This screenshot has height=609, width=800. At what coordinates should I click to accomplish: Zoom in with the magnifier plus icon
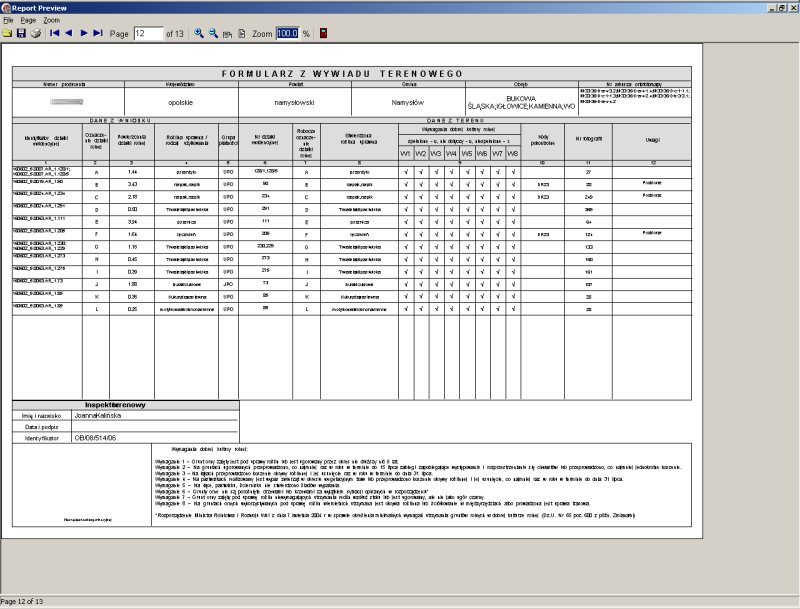pyautogui.click(x=199, y=34)
